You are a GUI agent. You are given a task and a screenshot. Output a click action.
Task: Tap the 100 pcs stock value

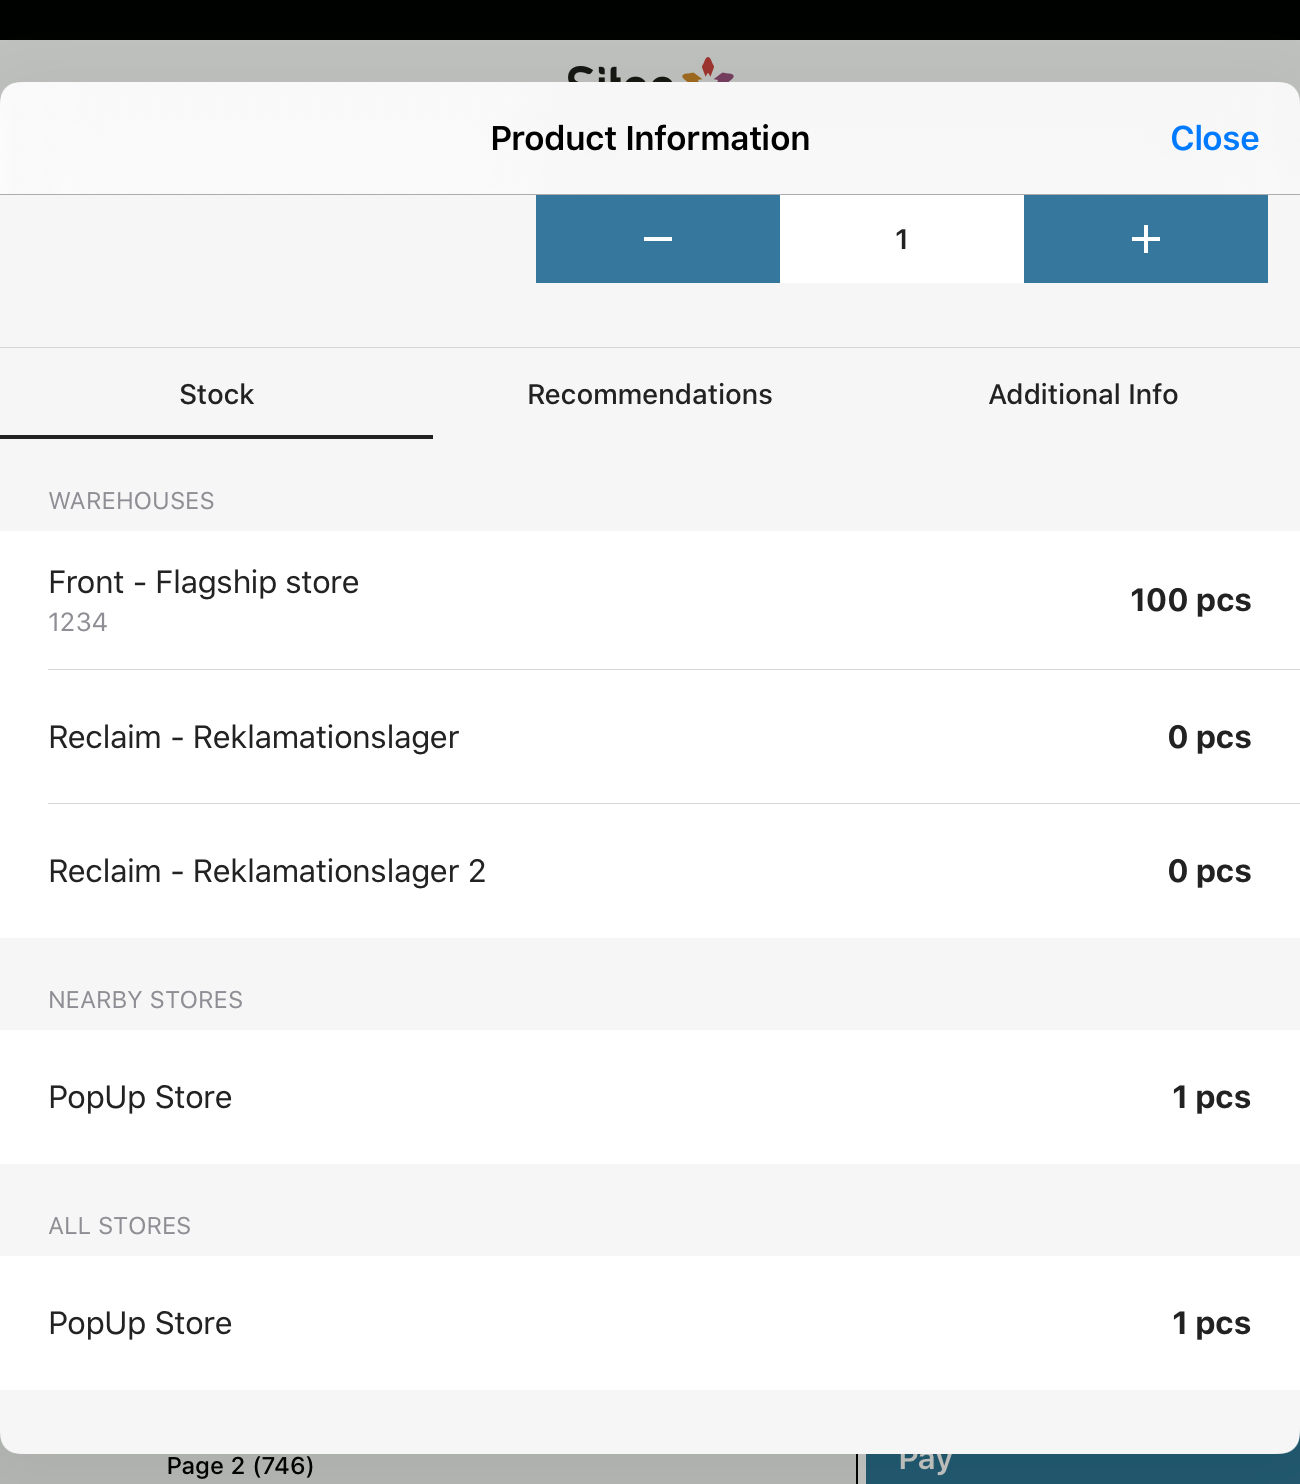point(1190,600)
